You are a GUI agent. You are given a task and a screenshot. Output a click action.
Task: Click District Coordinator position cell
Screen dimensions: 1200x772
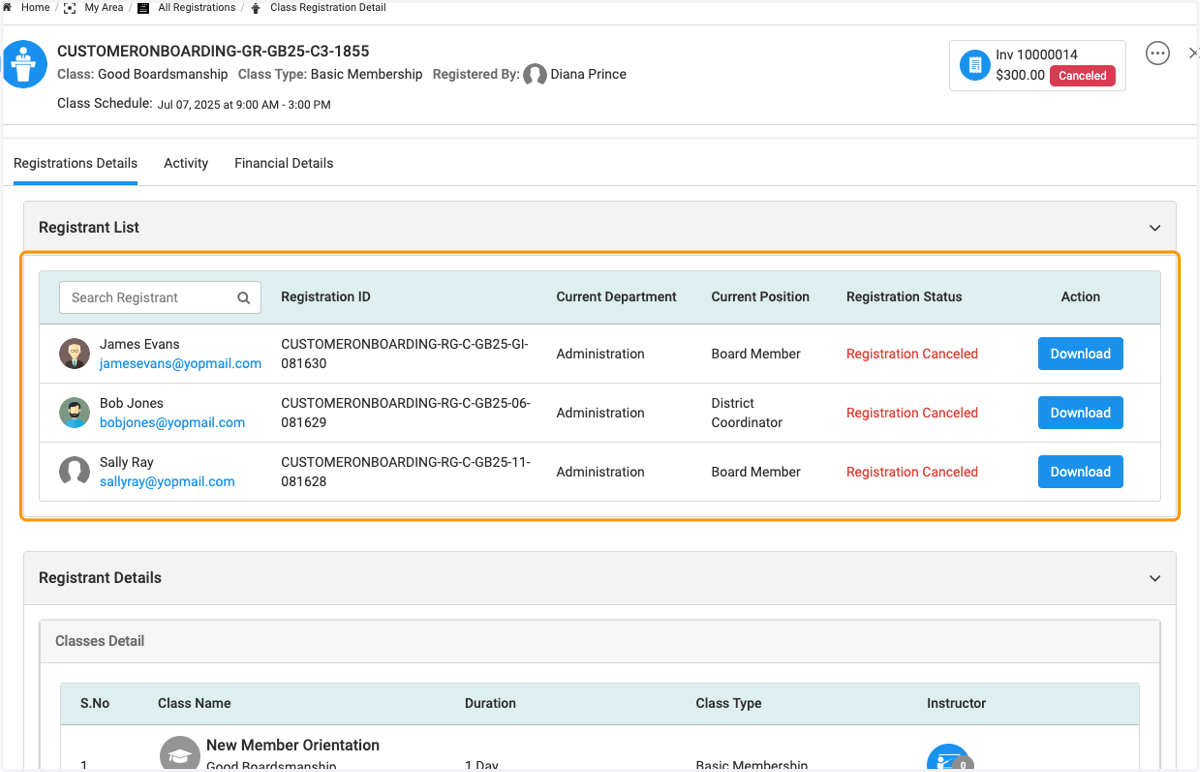[747, 413]
